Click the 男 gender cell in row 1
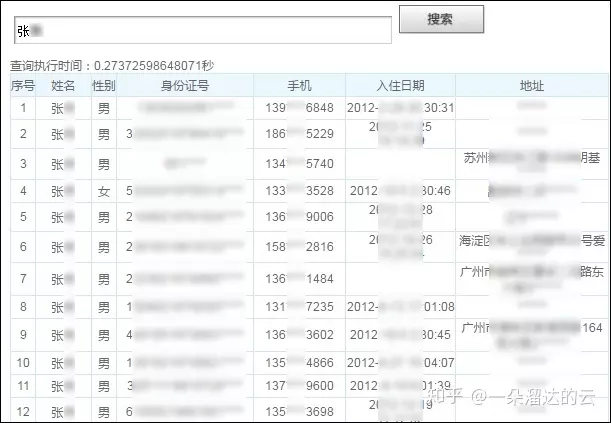 [104, 108]
